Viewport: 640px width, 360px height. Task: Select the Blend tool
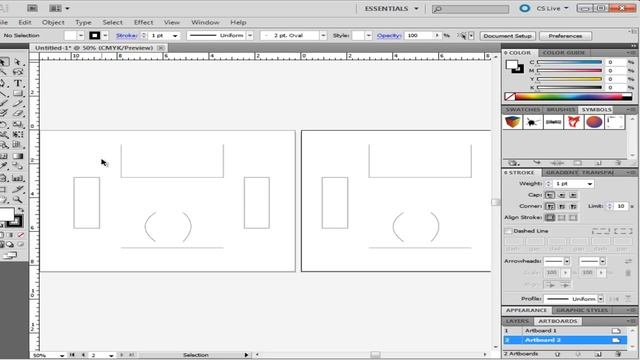pos(18,166)
